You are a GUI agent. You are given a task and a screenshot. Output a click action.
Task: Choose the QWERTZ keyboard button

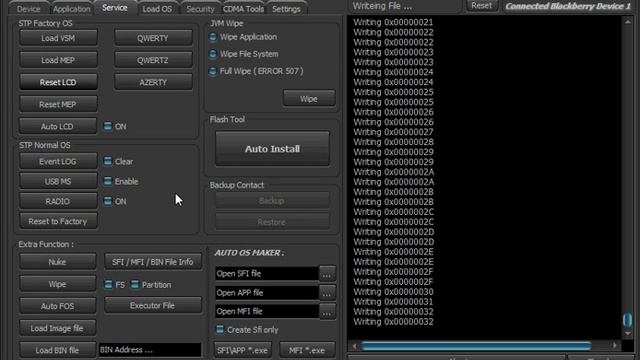[x=153, y=60]
